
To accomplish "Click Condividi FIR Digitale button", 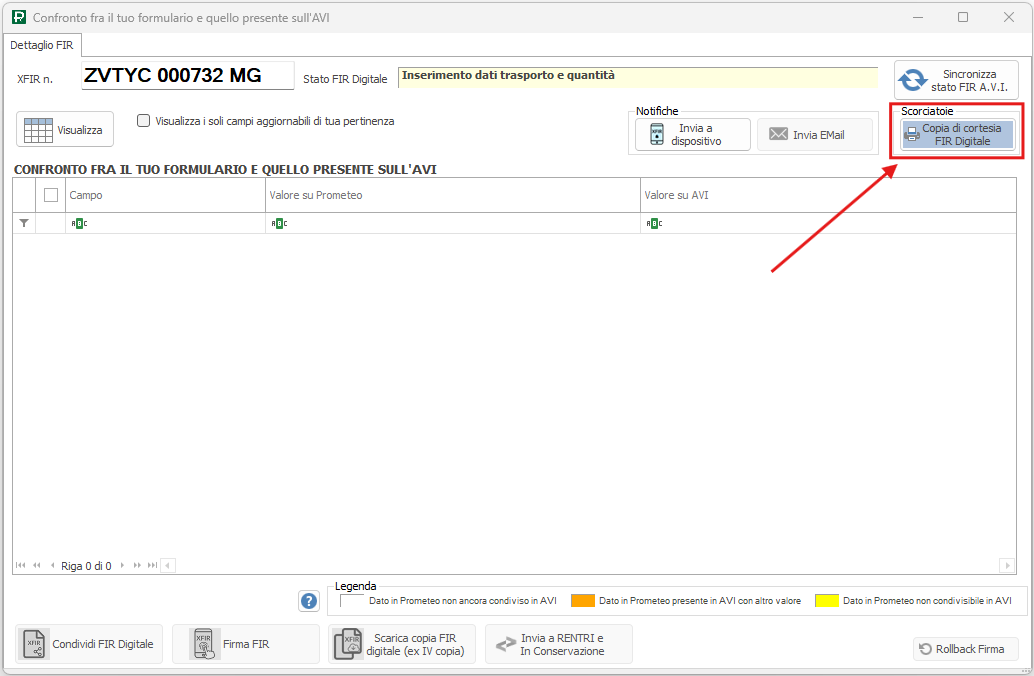I will click(x=88, y=644).
